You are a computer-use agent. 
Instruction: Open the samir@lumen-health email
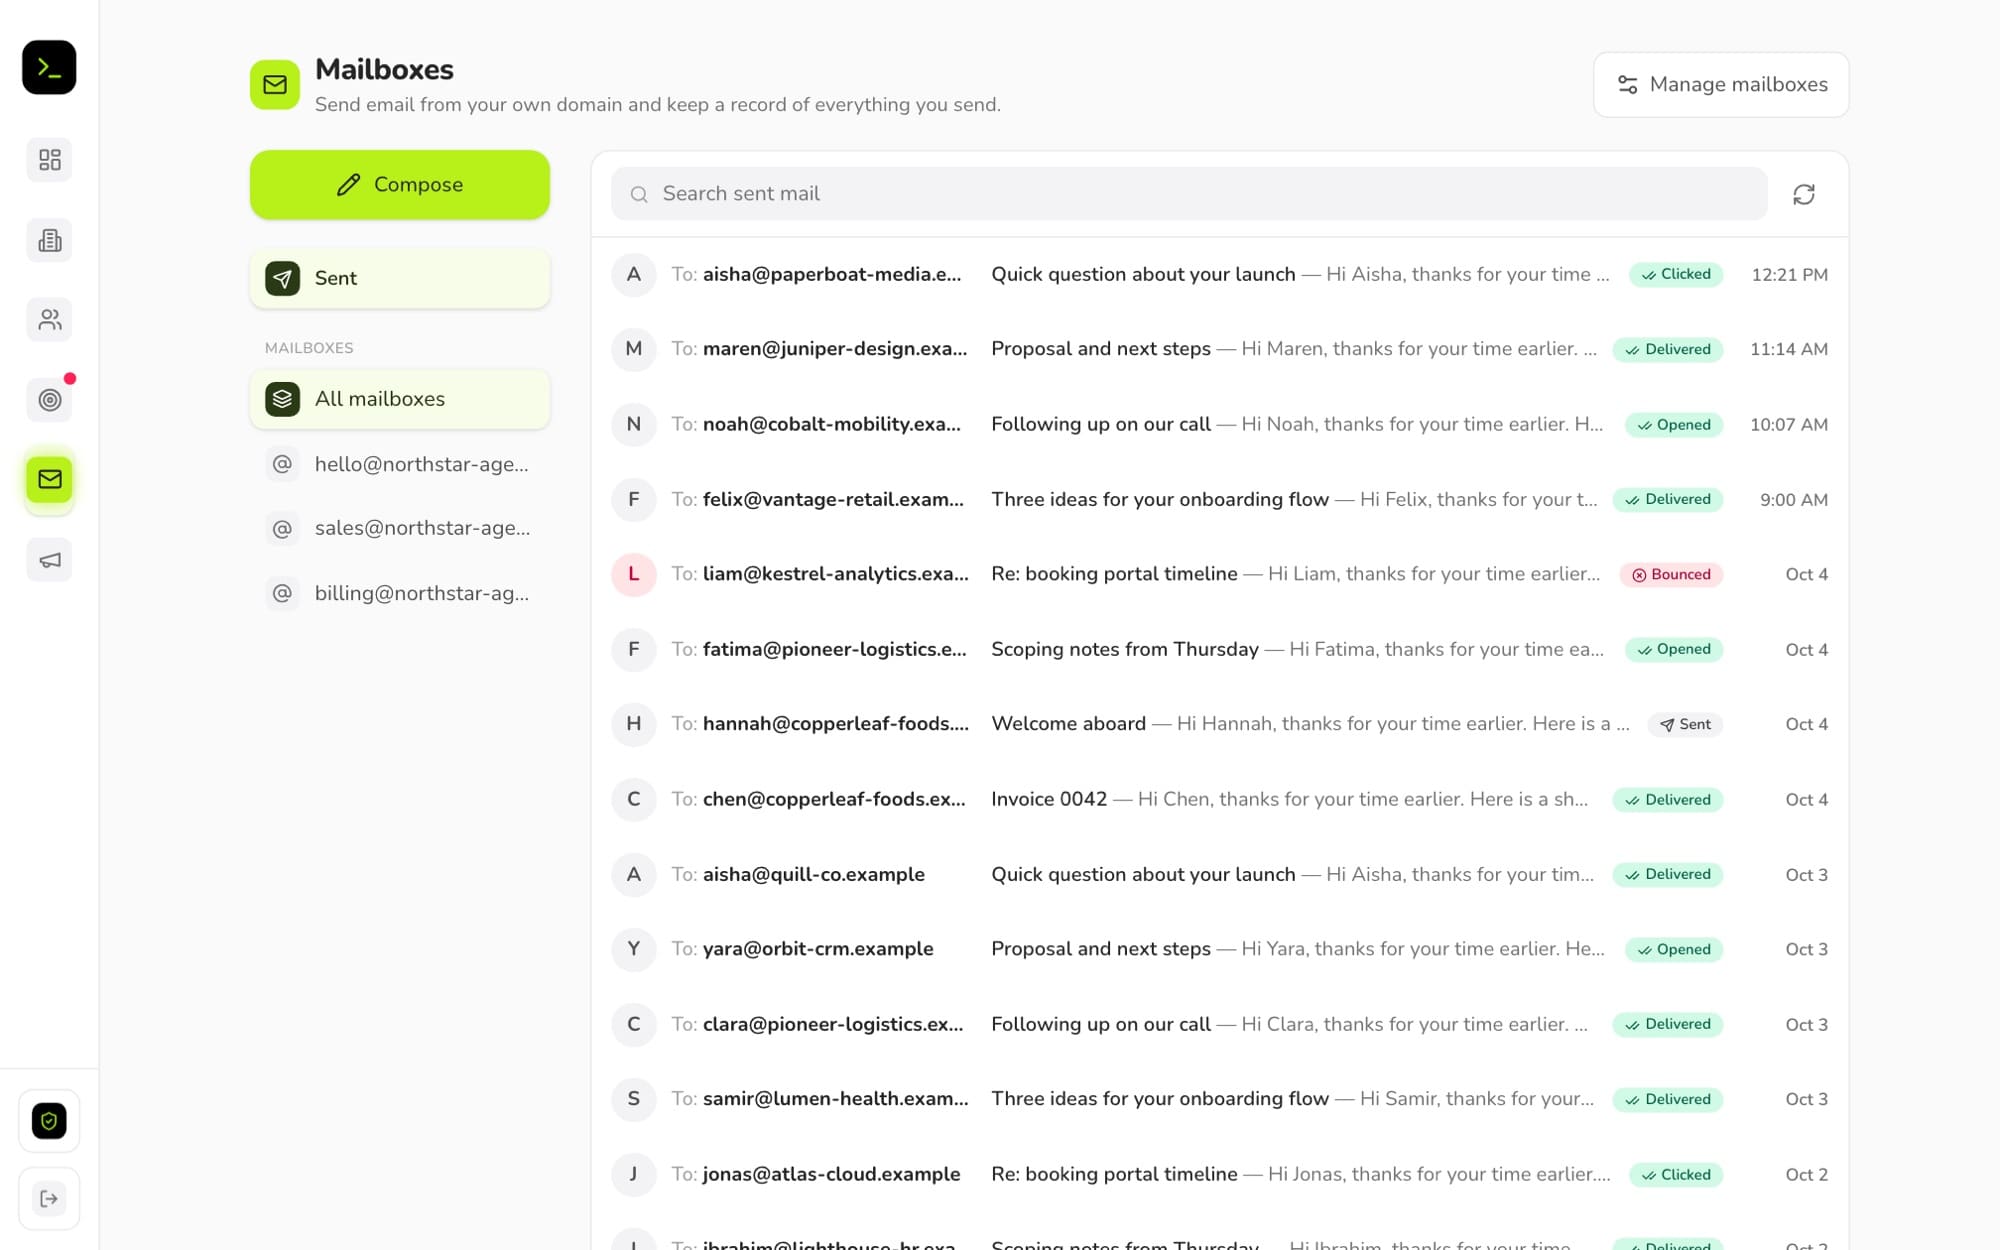(x=1220, y=1099)
